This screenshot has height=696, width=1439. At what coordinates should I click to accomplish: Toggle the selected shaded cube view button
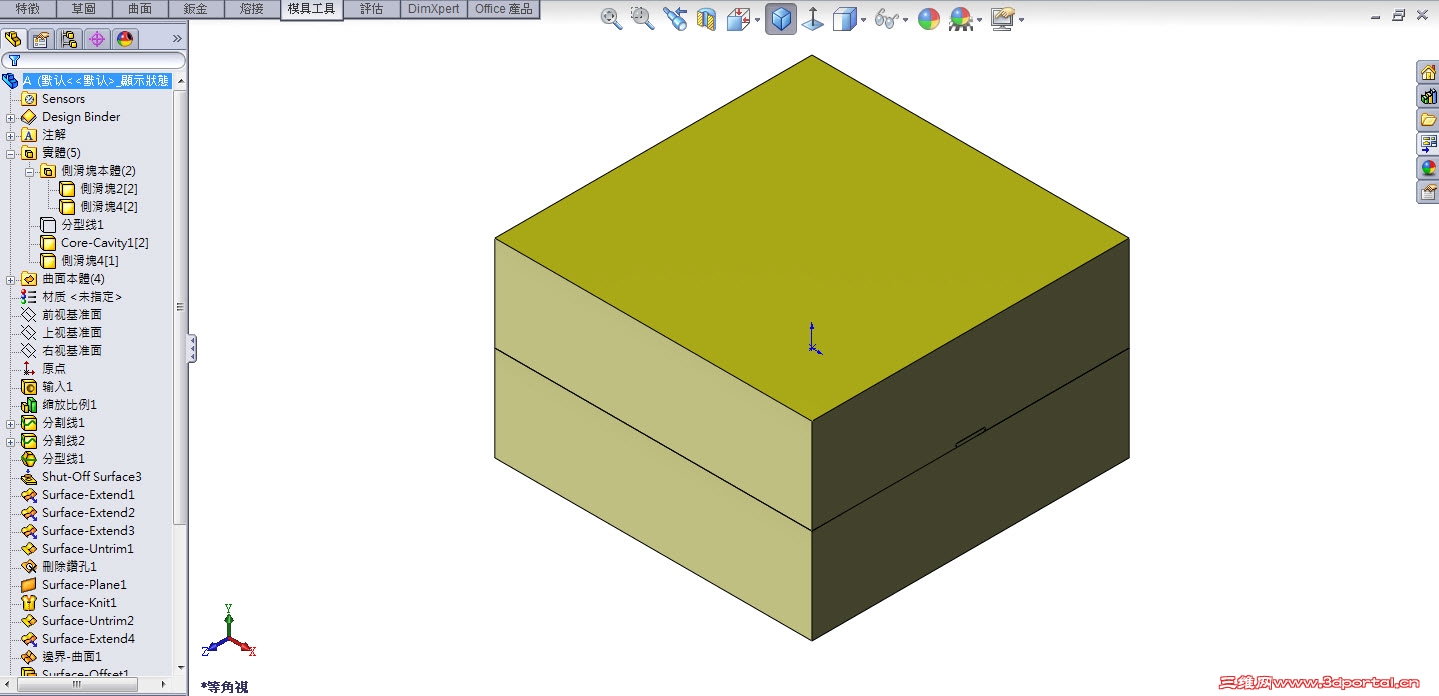781,19
